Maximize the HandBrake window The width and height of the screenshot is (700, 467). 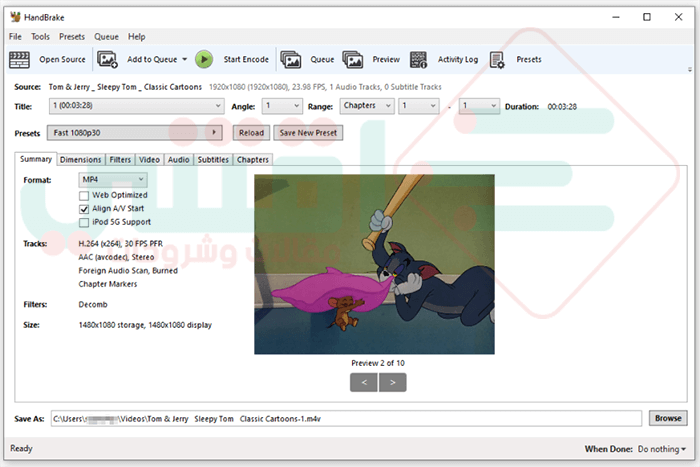pos(646,17)
